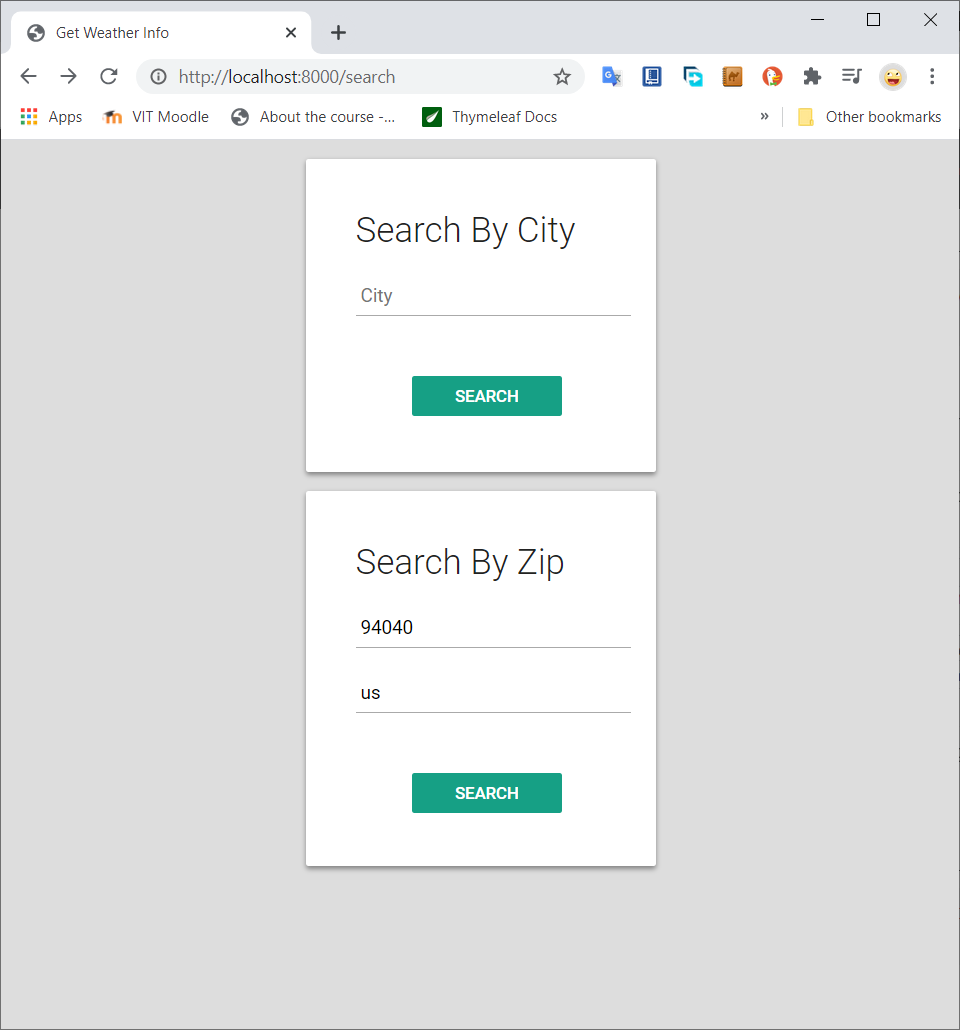Open the Thymeleaf Docs bookmark
Viewport: 960px width, 1030px height.
(489, 116)
